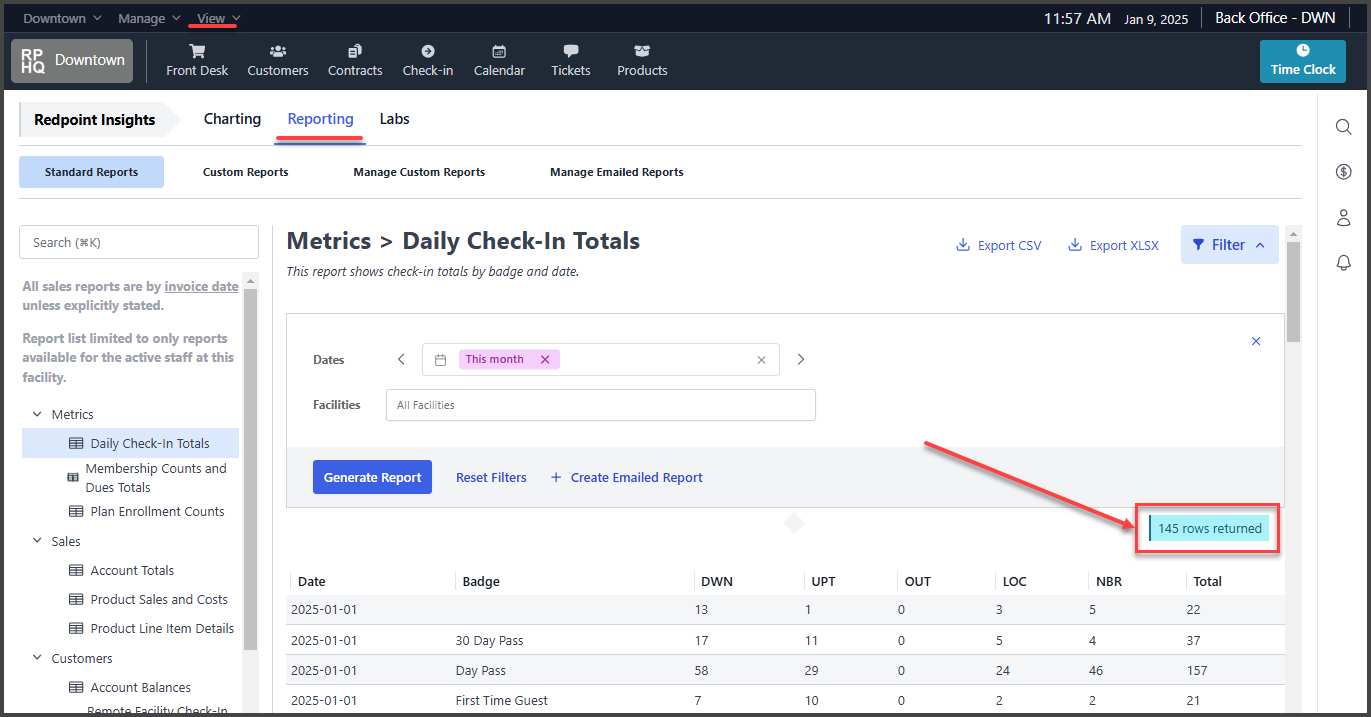This screenshot has width=1371, height=717.
Task: Collapse the Metrics report group
Action: coord(38,414)
